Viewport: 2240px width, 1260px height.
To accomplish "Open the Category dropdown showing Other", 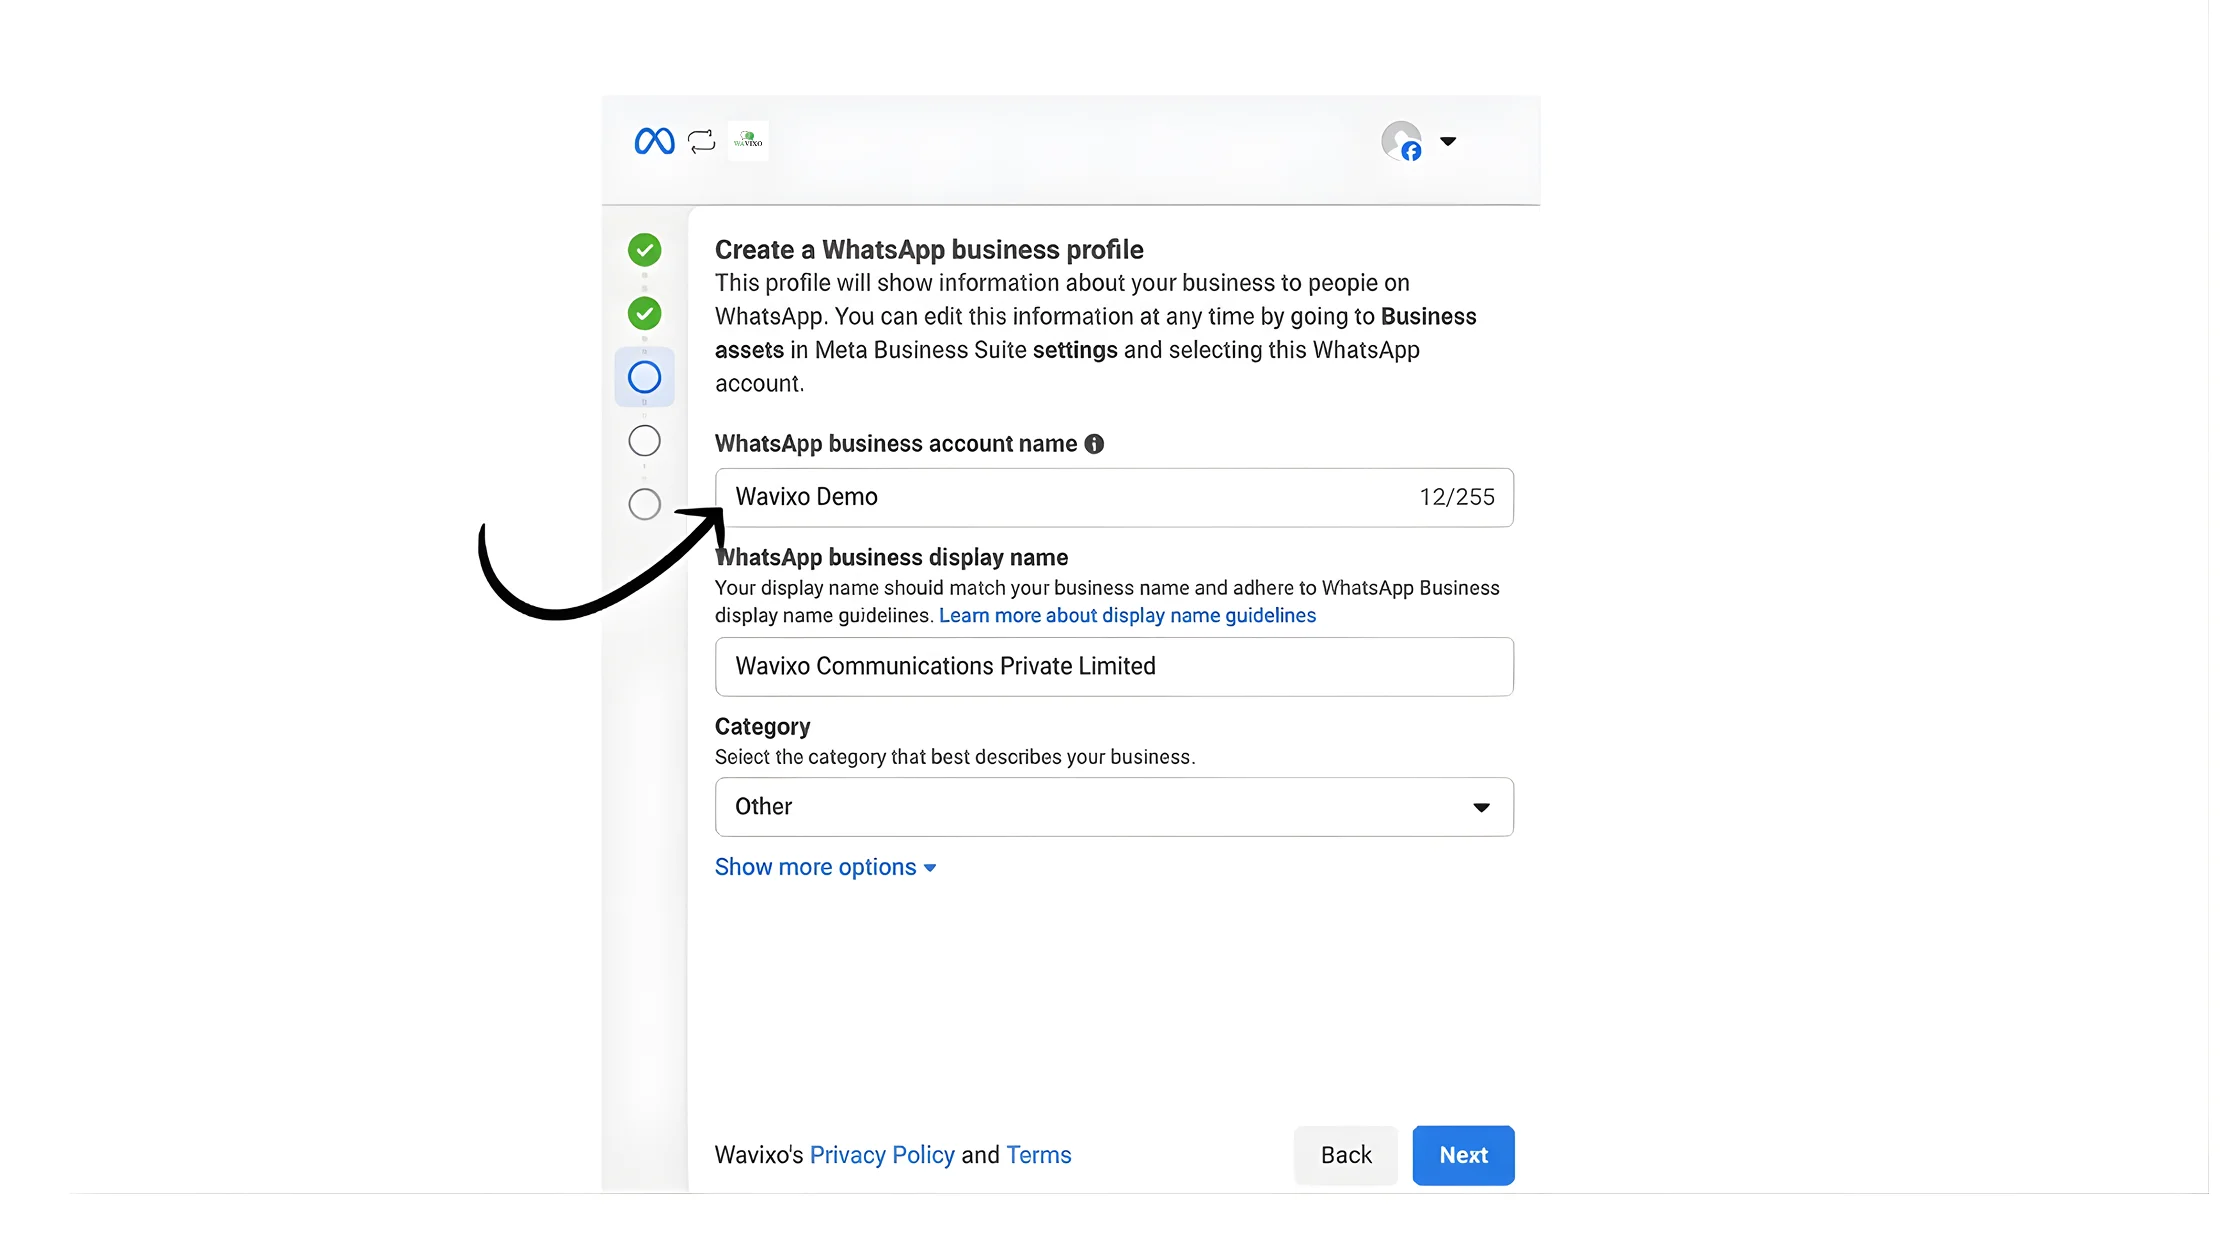I will point(1114,807).
